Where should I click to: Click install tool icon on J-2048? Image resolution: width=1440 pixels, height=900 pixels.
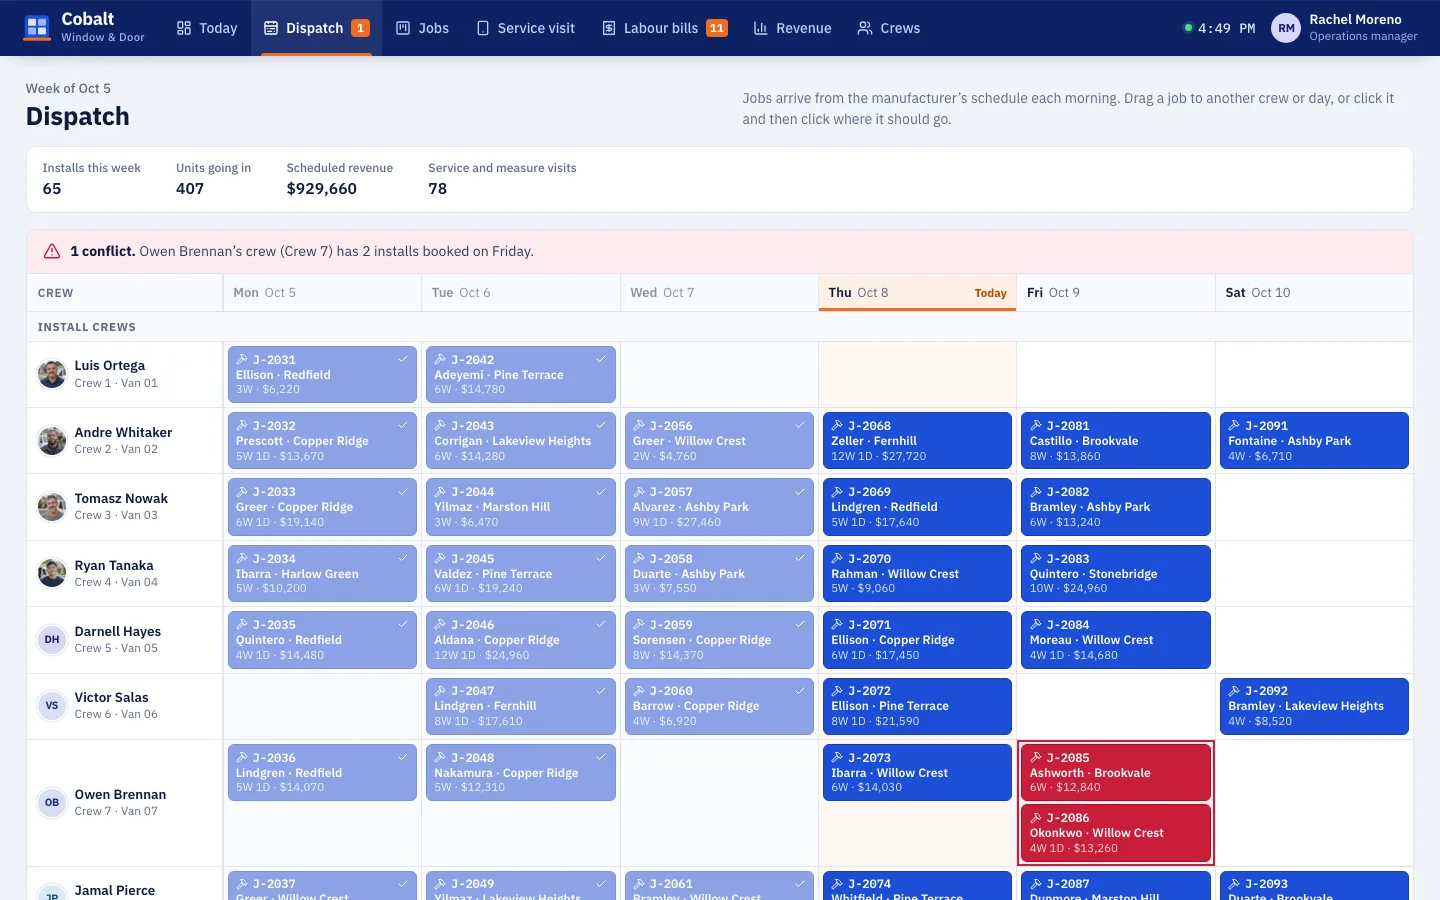point(440,757)
